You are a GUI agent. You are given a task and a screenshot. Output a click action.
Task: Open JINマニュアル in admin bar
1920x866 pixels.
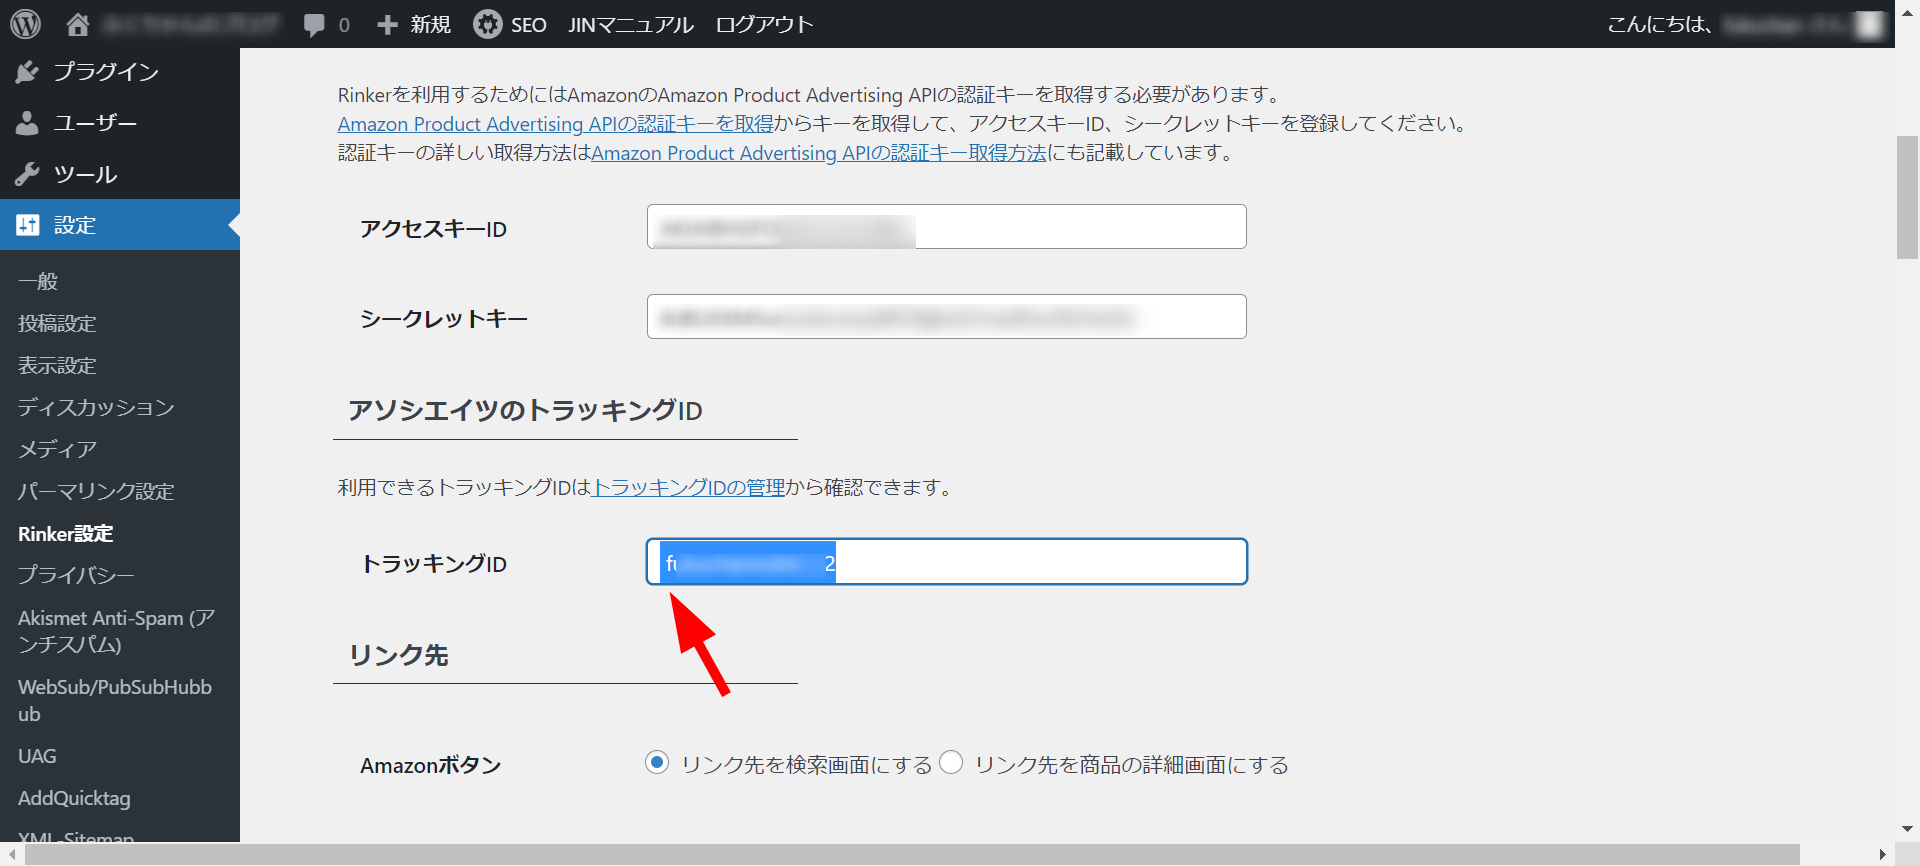coord(630,25)
